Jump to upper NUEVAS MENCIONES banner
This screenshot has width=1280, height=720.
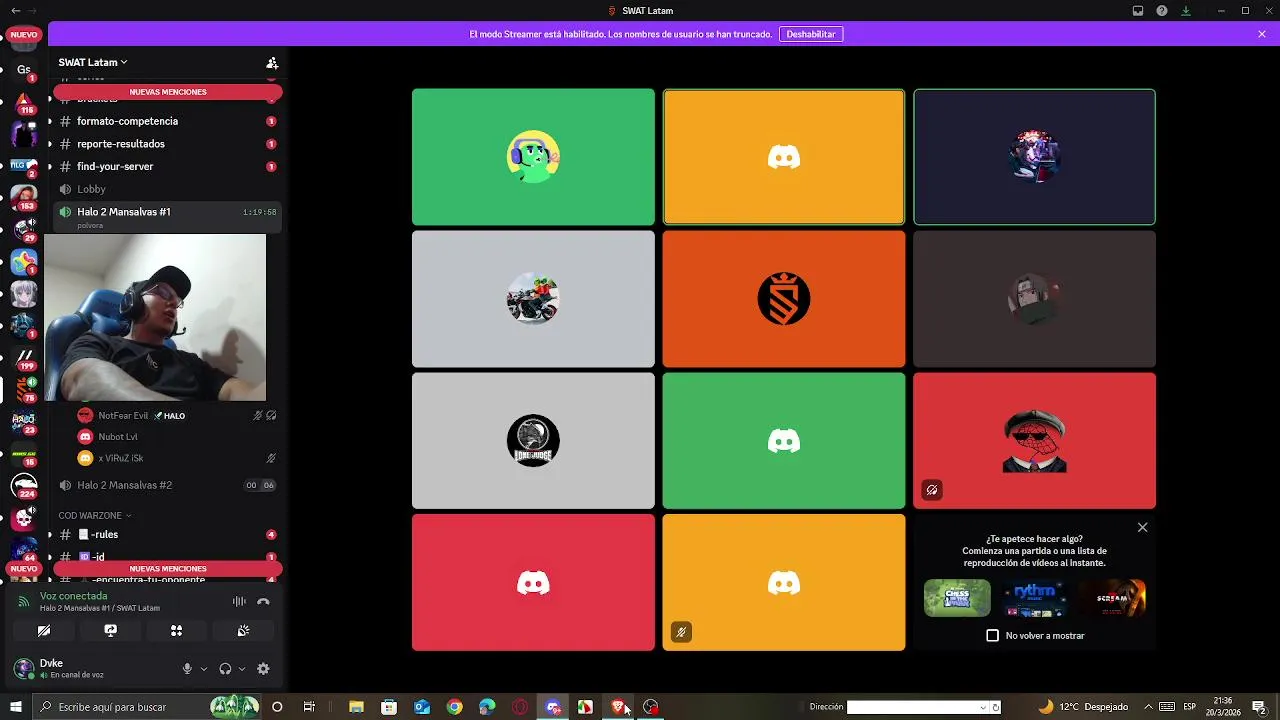click(168, 92)
